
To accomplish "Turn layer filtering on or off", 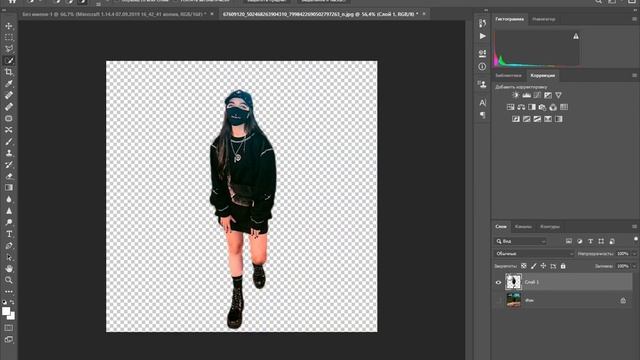I will tap(636, 239).
